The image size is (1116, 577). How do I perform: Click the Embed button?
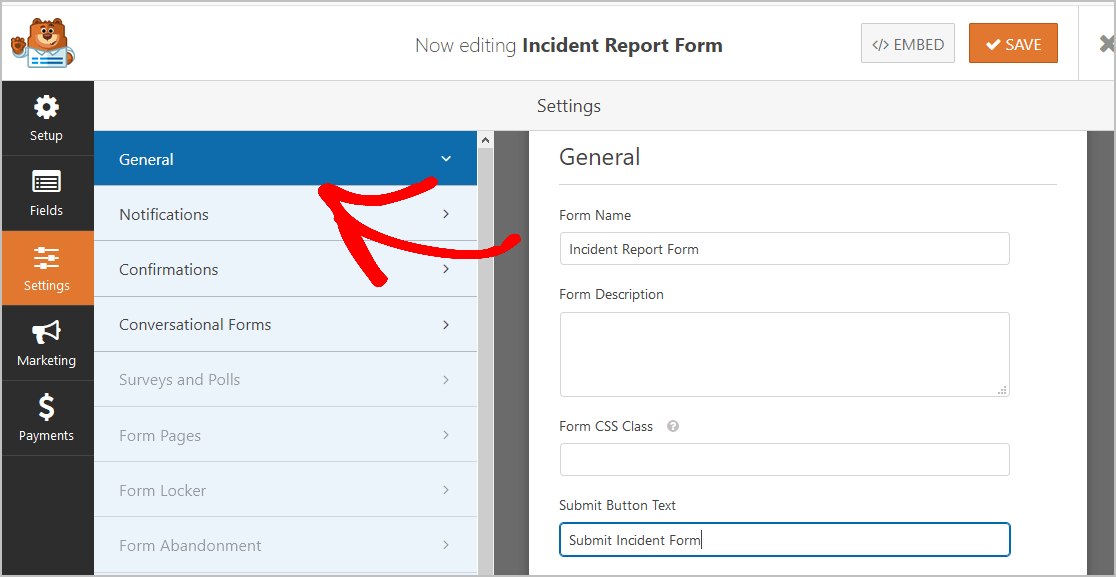pos(907,44)
